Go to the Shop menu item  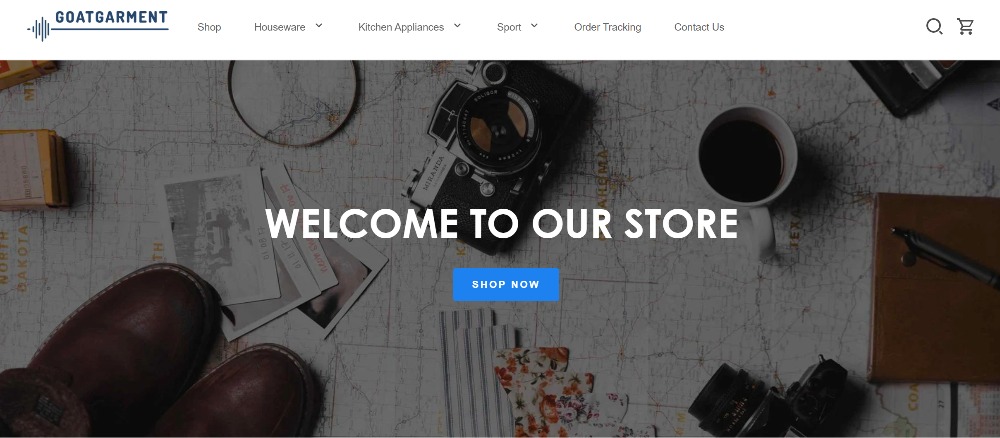coord(209,27)
